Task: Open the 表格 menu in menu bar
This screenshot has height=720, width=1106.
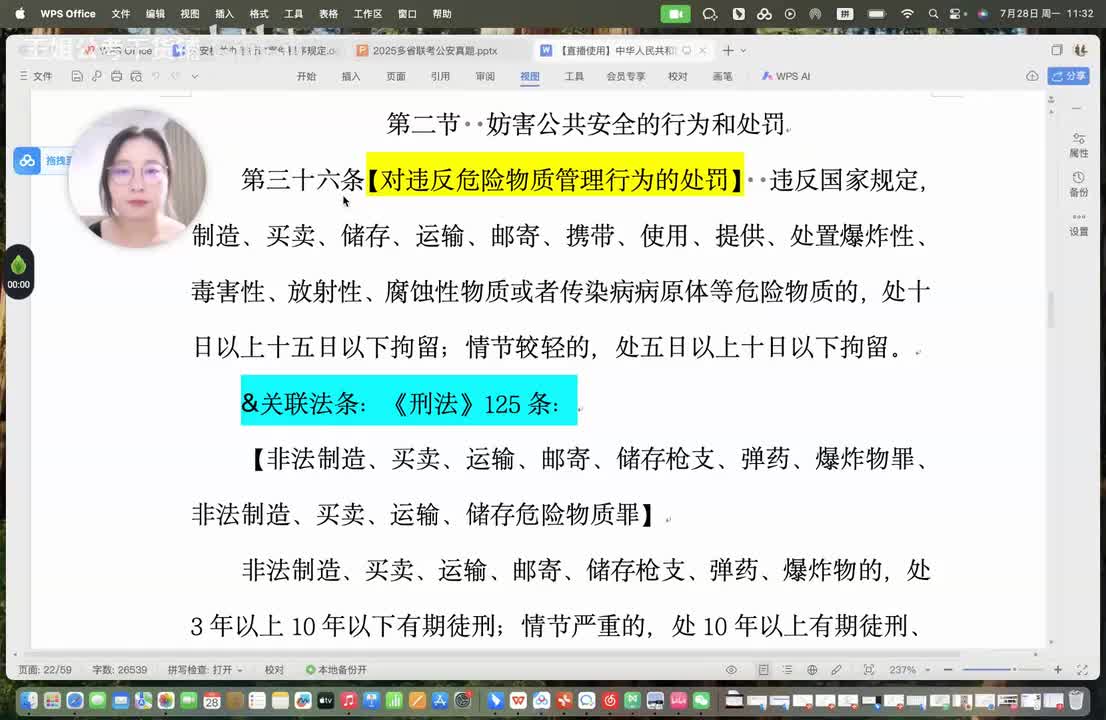Action: 328,13
